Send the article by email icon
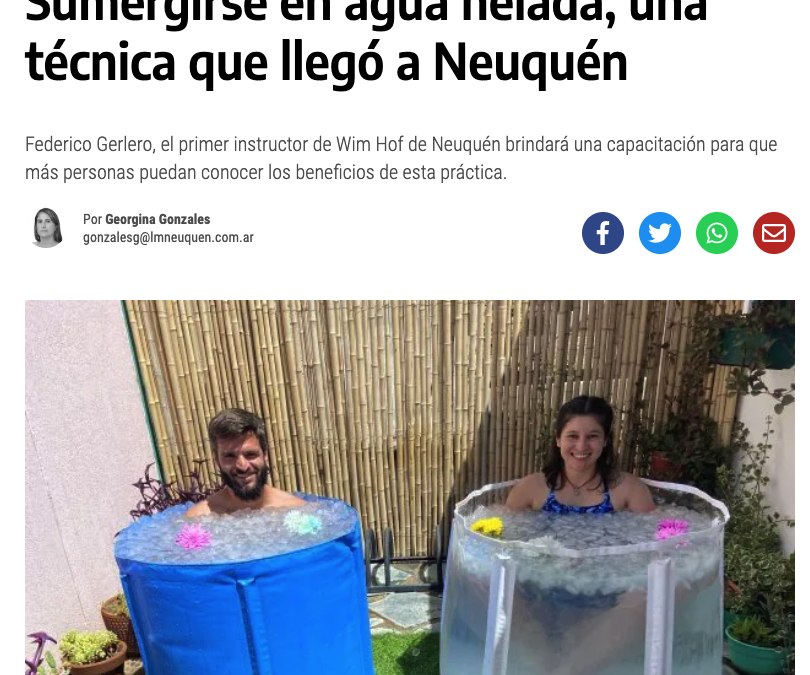Viewport: 810px width, 675px height. (774, 233)
